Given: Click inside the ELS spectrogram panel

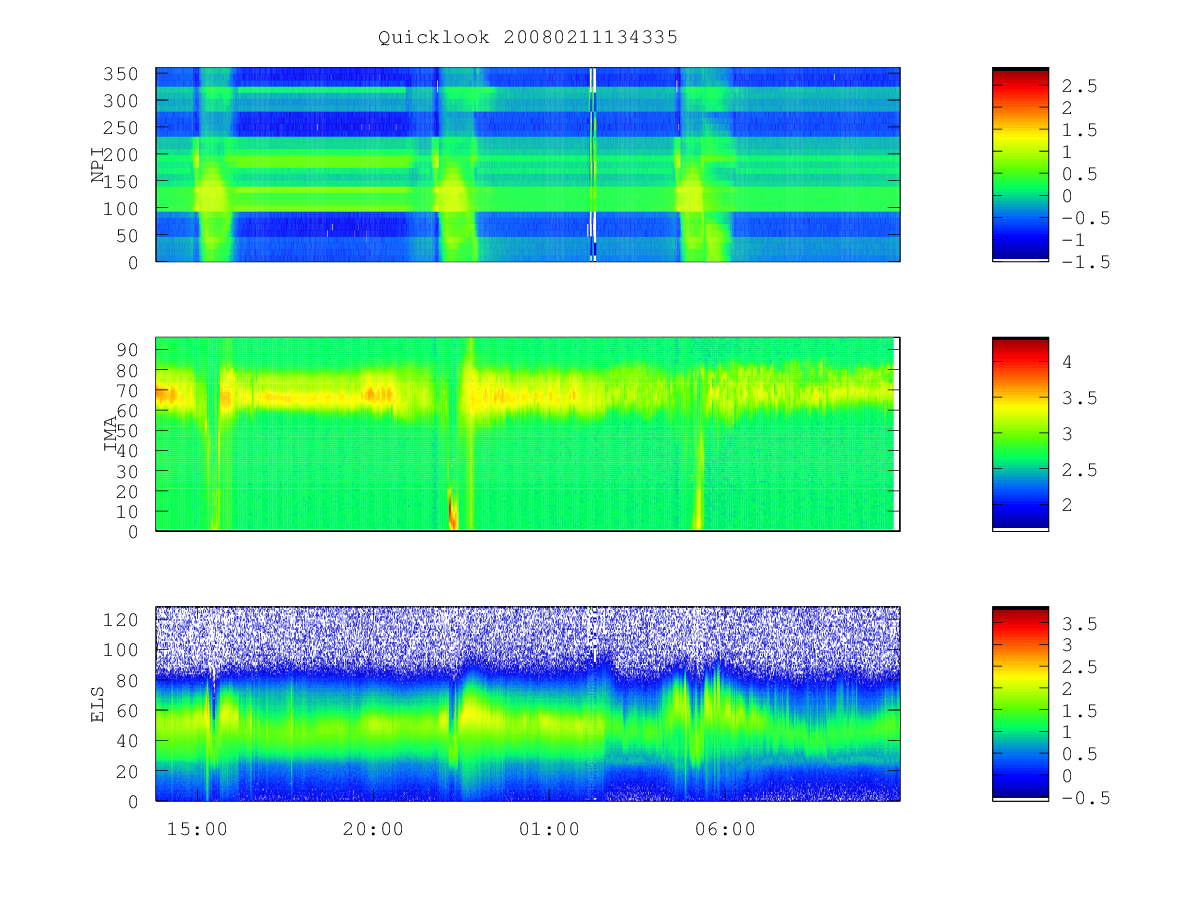Looking at the screenshot, I should tap(528, 704).
